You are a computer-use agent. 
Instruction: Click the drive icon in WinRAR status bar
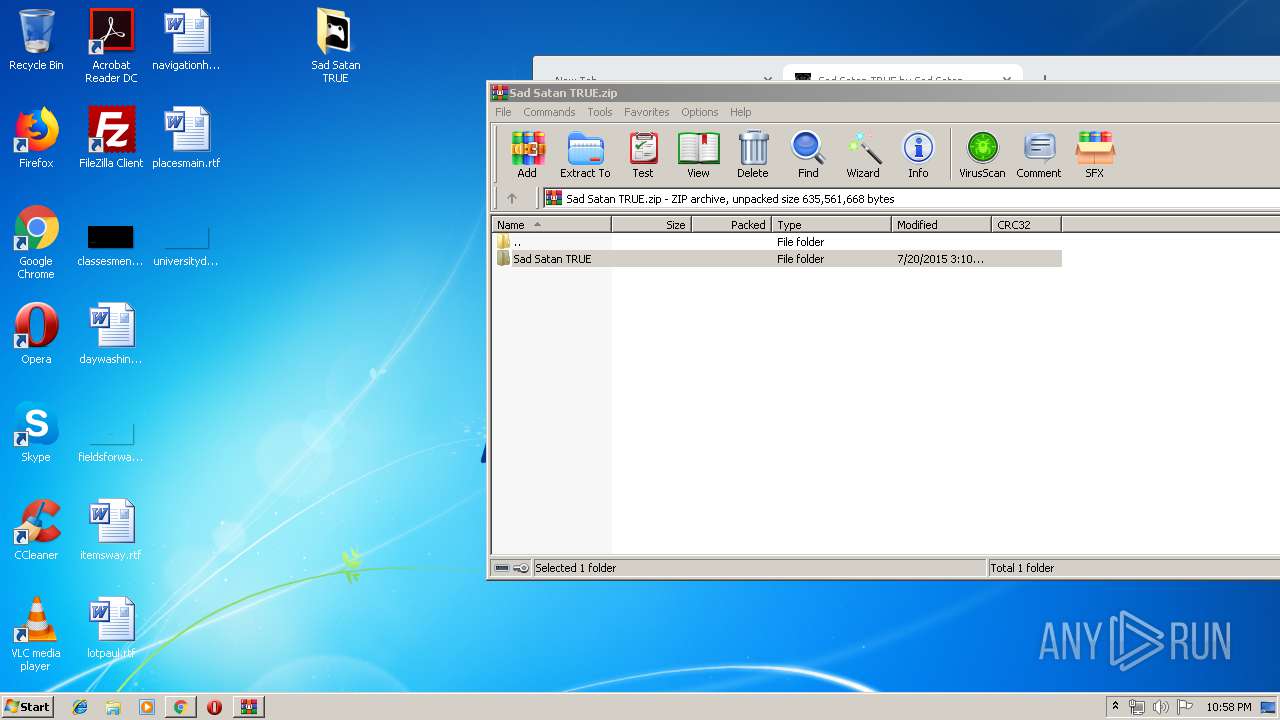point(502,568)
